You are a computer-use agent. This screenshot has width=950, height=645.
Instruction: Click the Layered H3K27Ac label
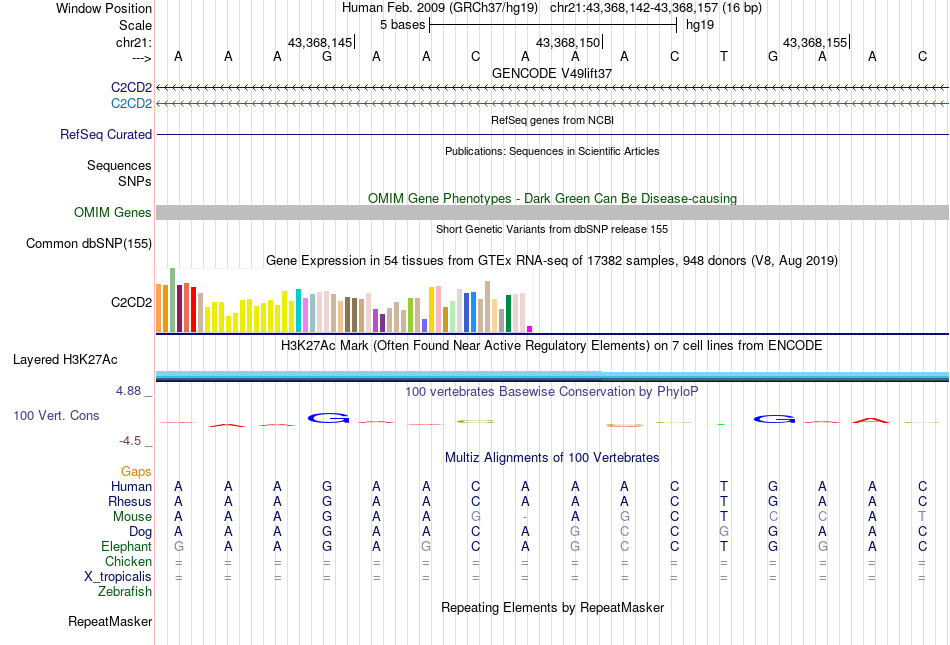coord(65,360)
